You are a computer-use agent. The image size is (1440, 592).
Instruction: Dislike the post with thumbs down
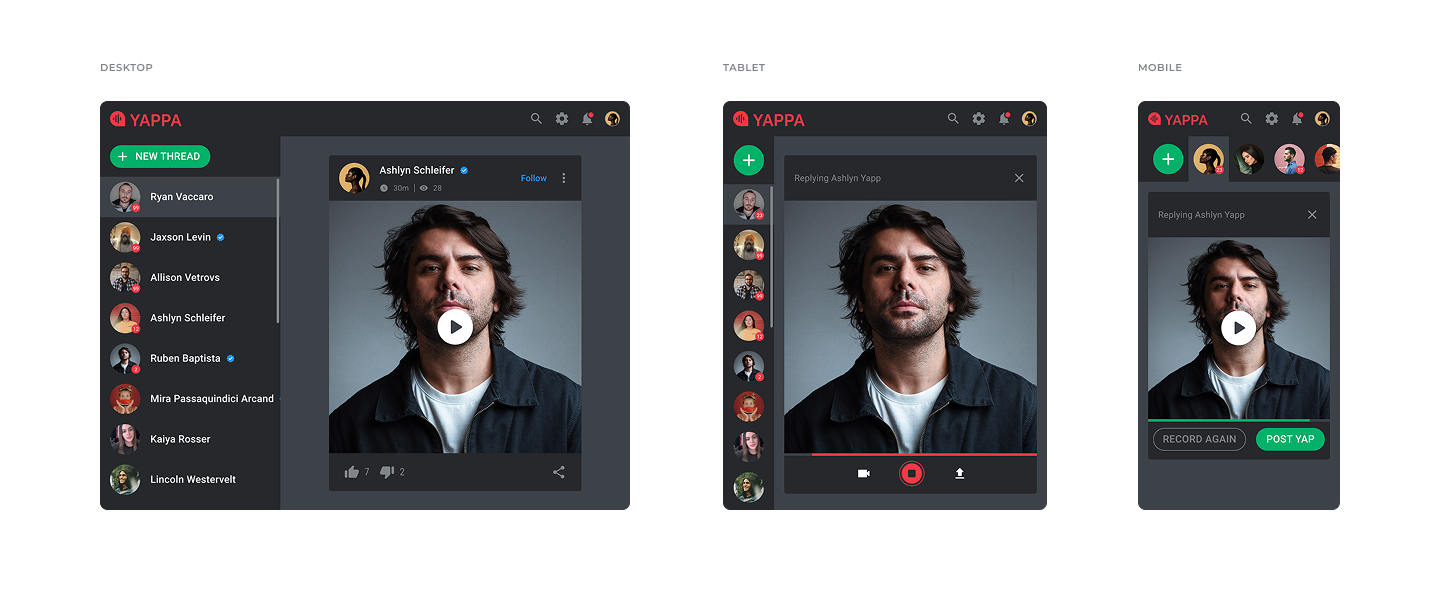click(387, 472)
